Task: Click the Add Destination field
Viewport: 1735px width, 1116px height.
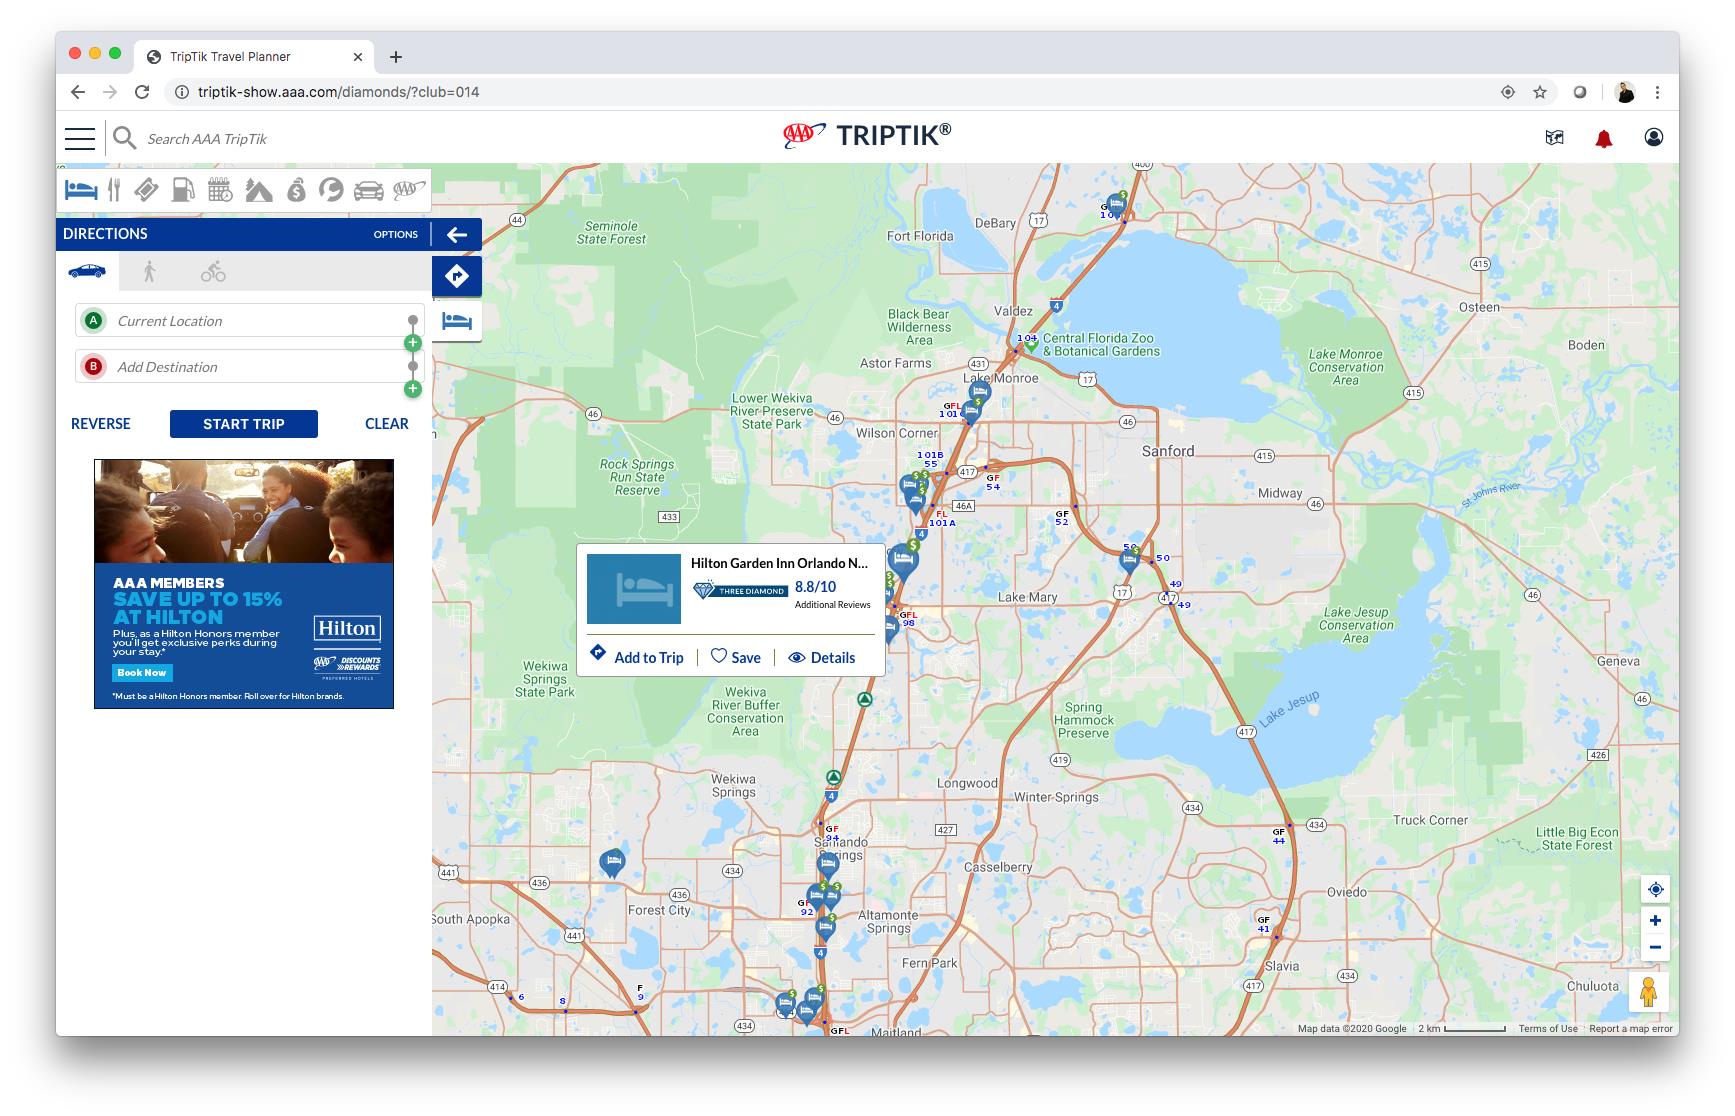Action: tap(250, 367)
